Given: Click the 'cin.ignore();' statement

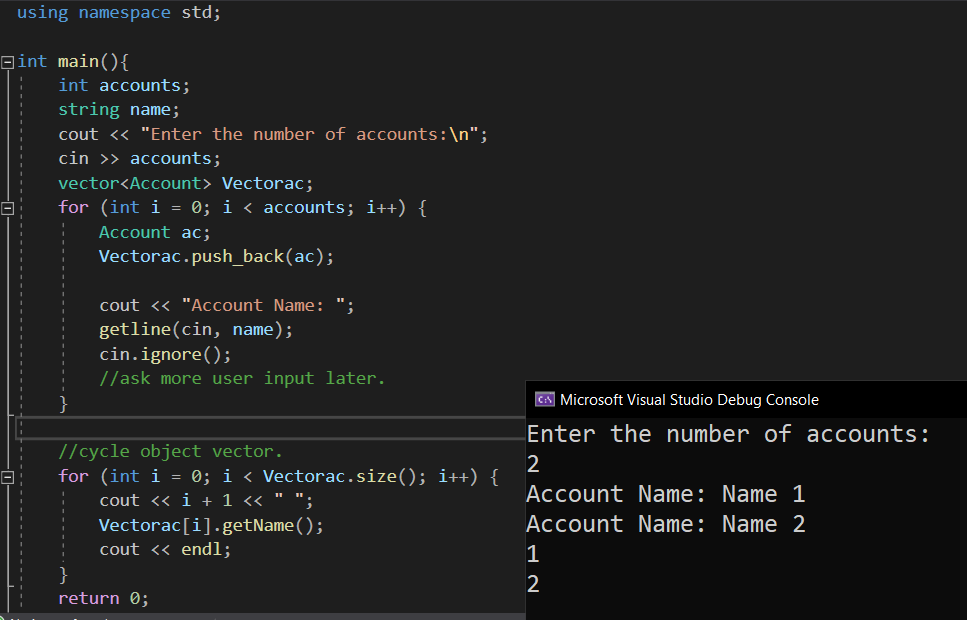Looking at the screenshot, I should (x=164, y=353).
